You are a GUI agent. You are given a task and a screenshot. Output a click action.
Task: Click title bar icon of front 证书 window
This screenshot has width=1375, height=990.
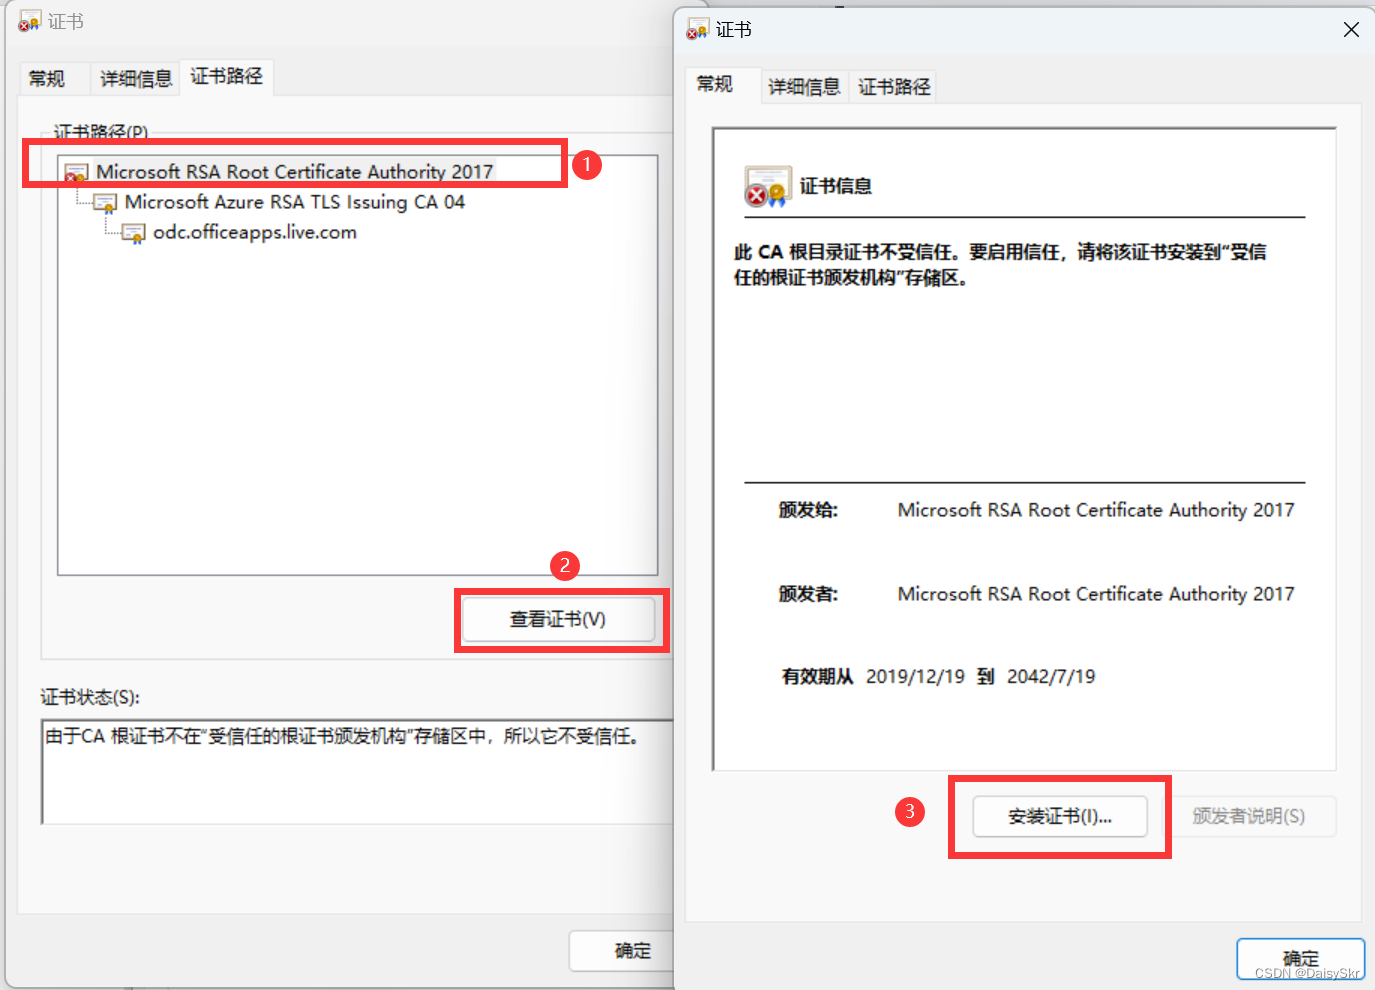697,30
